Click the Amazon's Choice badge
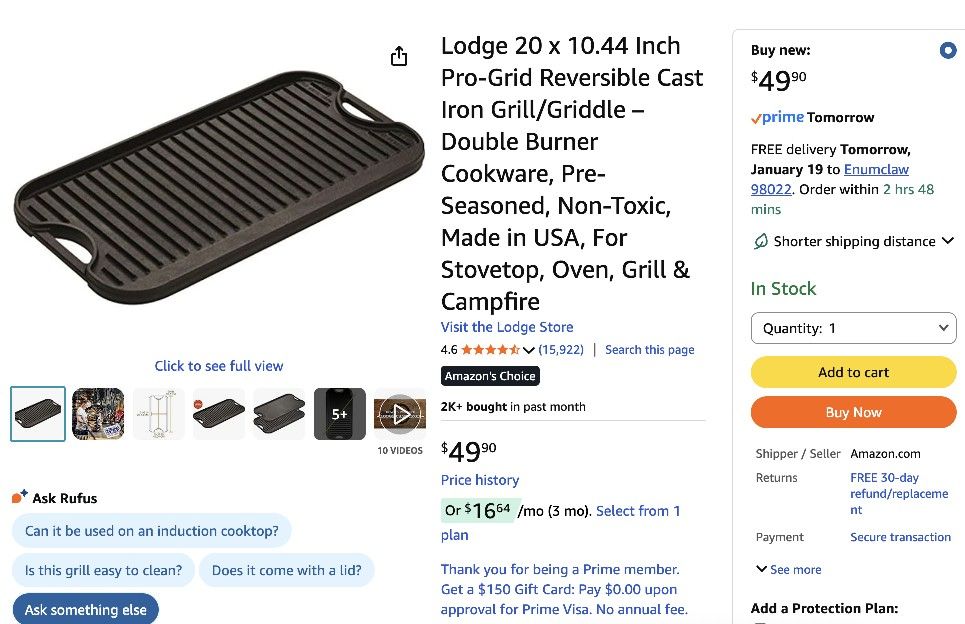This screenshot has width=965, height=624. click(490, 376)
